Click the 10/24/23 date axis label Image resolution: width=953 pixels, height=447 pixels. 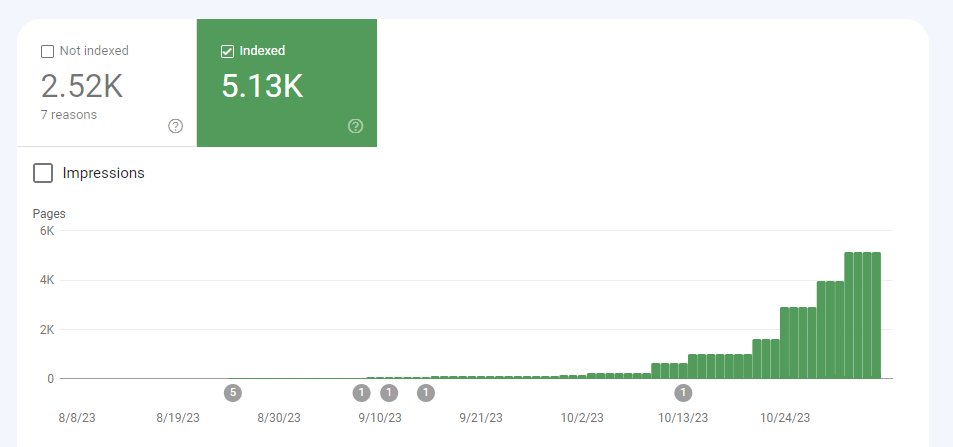click(x=785, y=418)
